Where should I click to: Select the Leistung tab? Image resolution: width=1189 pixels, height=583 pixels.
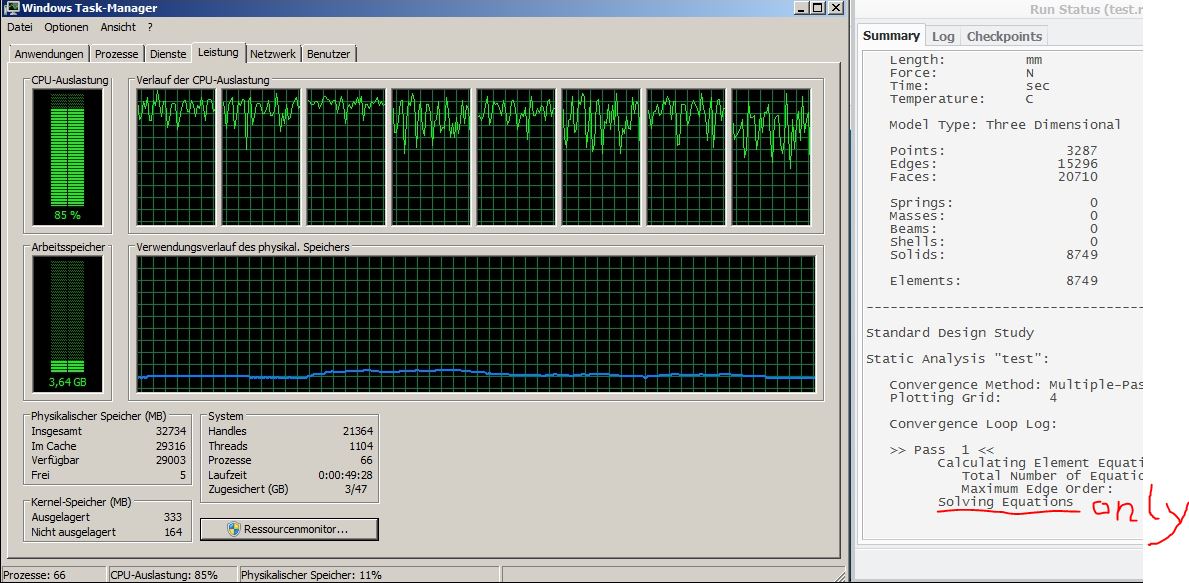click(218, 52)
